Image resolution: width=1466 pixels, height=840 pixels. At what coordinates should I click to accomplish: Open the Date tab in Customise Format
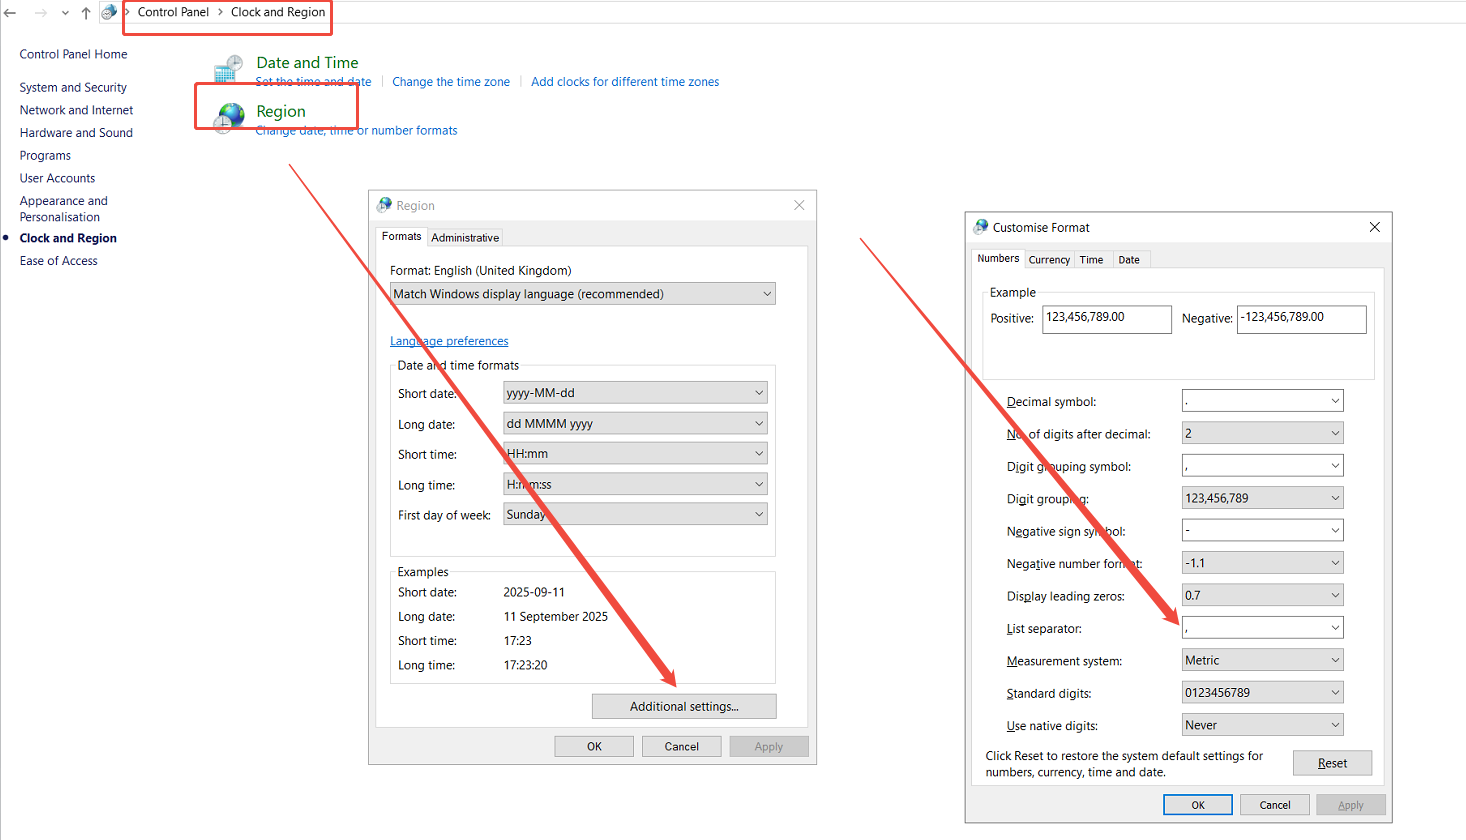1129,260
